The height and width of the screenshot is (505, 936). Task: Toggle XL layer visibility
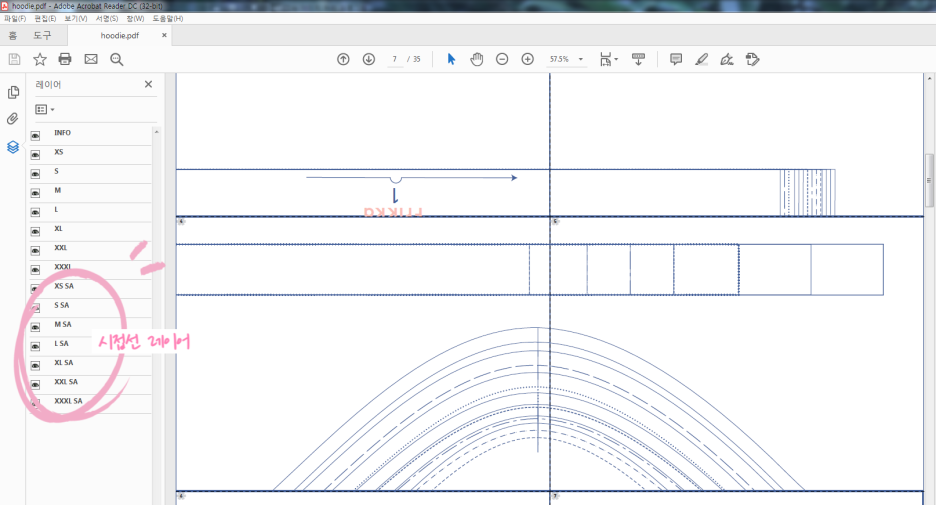click(x=35, y=231)
